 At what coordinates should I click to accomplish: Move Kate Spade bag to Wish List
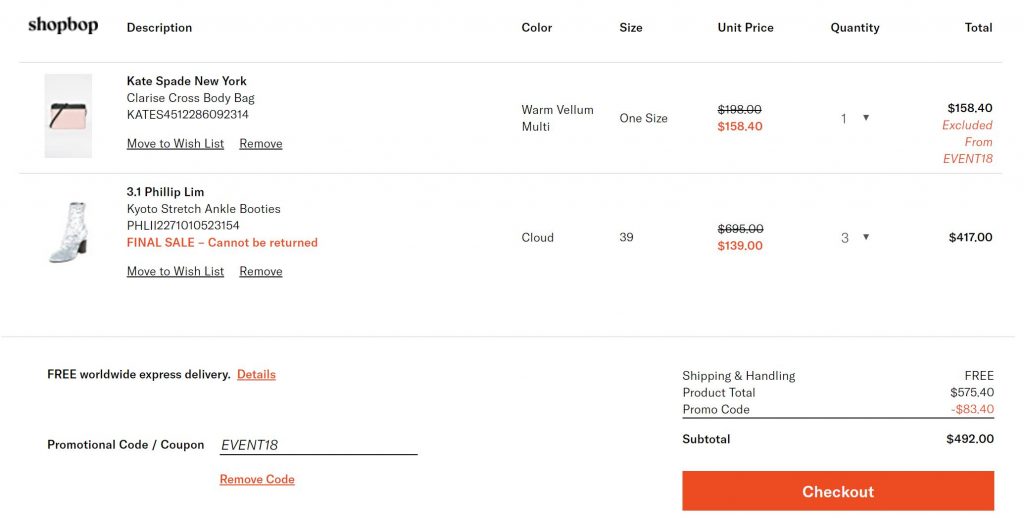175,144
